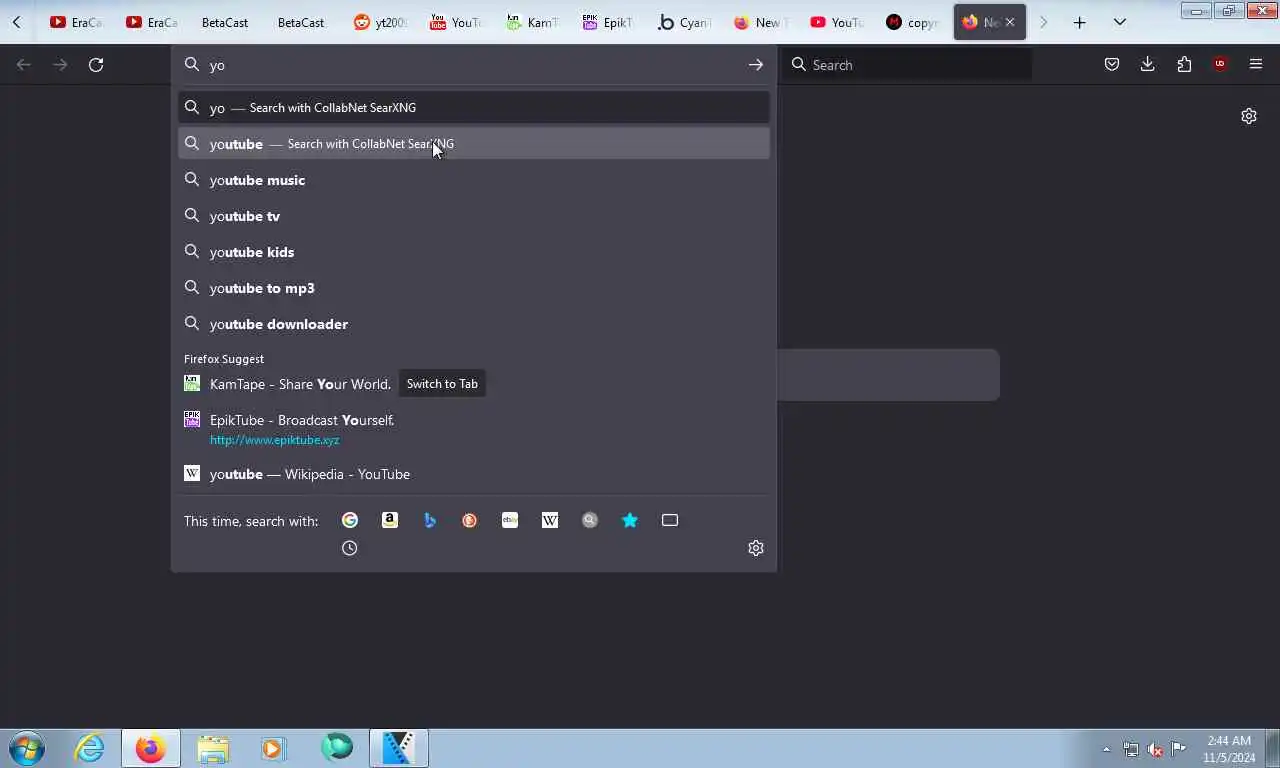Screen dimensions: 1280x768
Task: Go forward one page
Action: (60, 65)
